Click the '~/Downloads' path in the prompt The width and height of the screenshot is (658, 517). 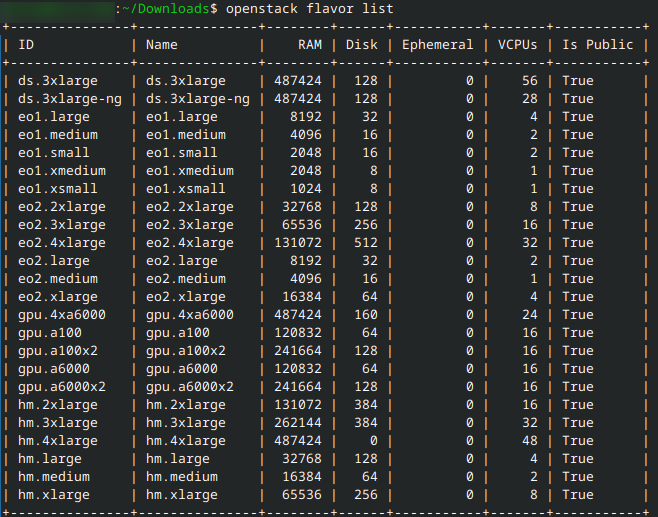tap(166, 9)
